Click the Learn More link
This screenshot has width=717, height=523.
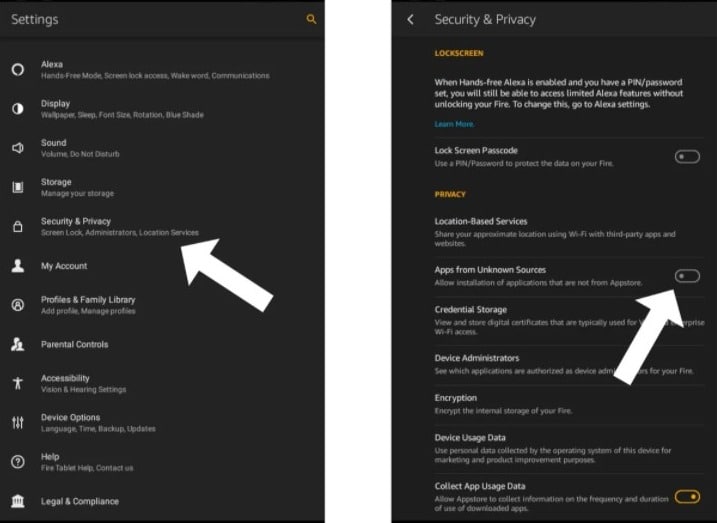454,124
